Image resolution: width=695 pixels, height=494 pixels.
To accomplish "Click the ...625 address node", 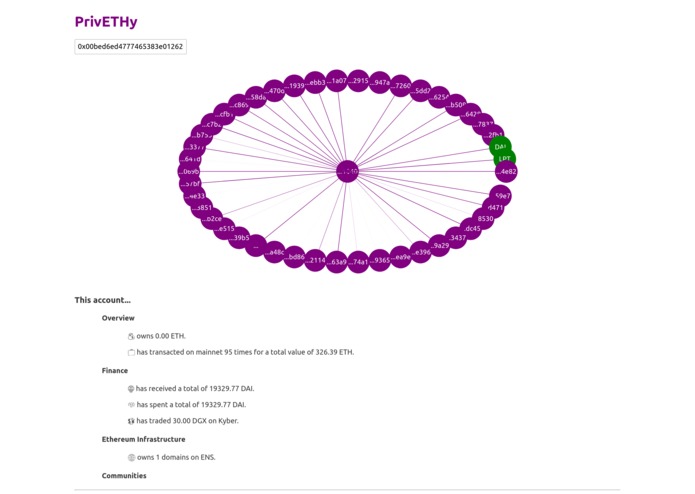I will 439,97.
